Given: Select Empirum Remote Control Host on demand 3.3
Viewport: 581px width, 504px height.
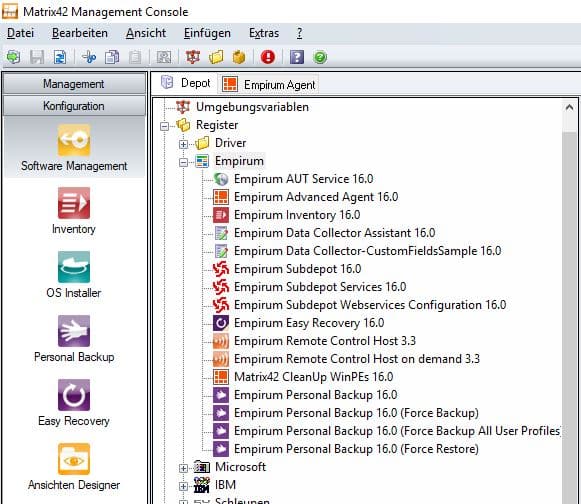Looking at the screenshot, I should [x=357, y=359].
